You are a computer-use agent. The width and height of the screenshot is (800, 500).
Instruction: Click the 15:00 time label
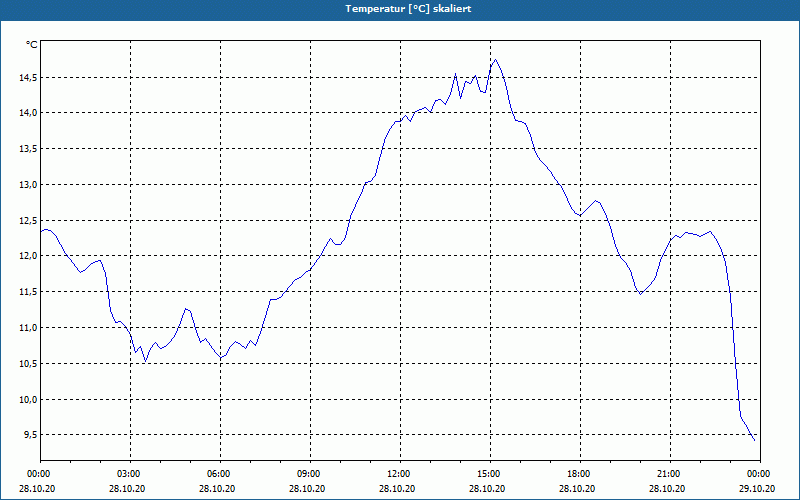pyautogui.click(x=488, y=474)
